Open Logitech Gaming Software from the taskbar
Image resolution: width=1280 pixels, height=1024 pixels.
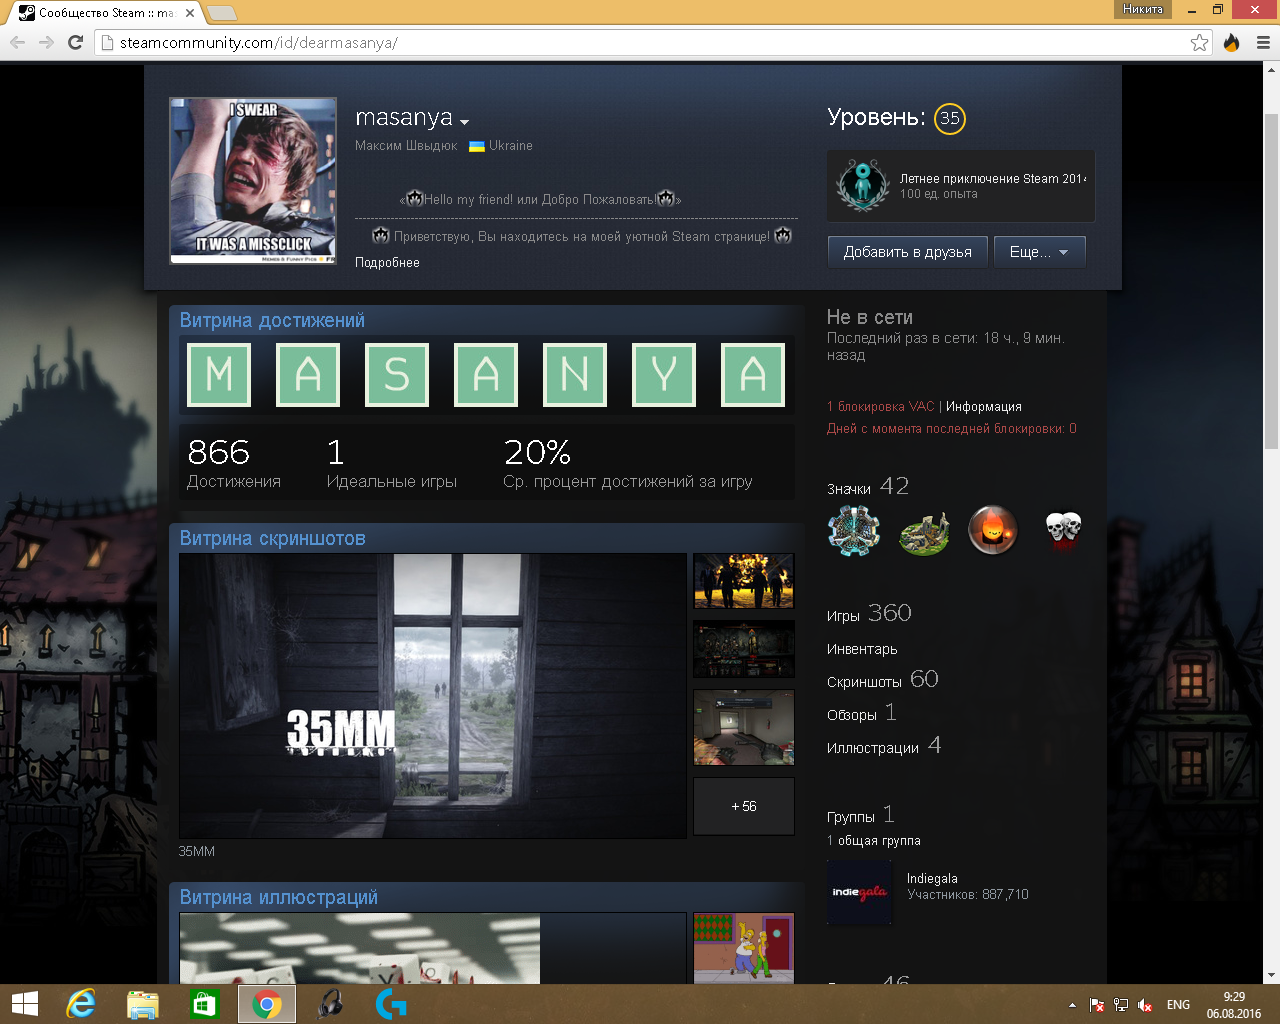coord(391,1004)
